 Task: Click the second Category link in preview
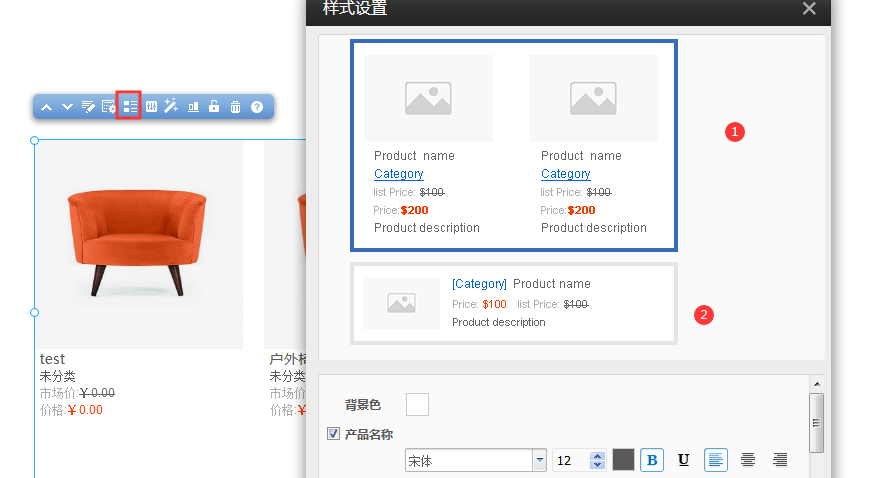565,174
